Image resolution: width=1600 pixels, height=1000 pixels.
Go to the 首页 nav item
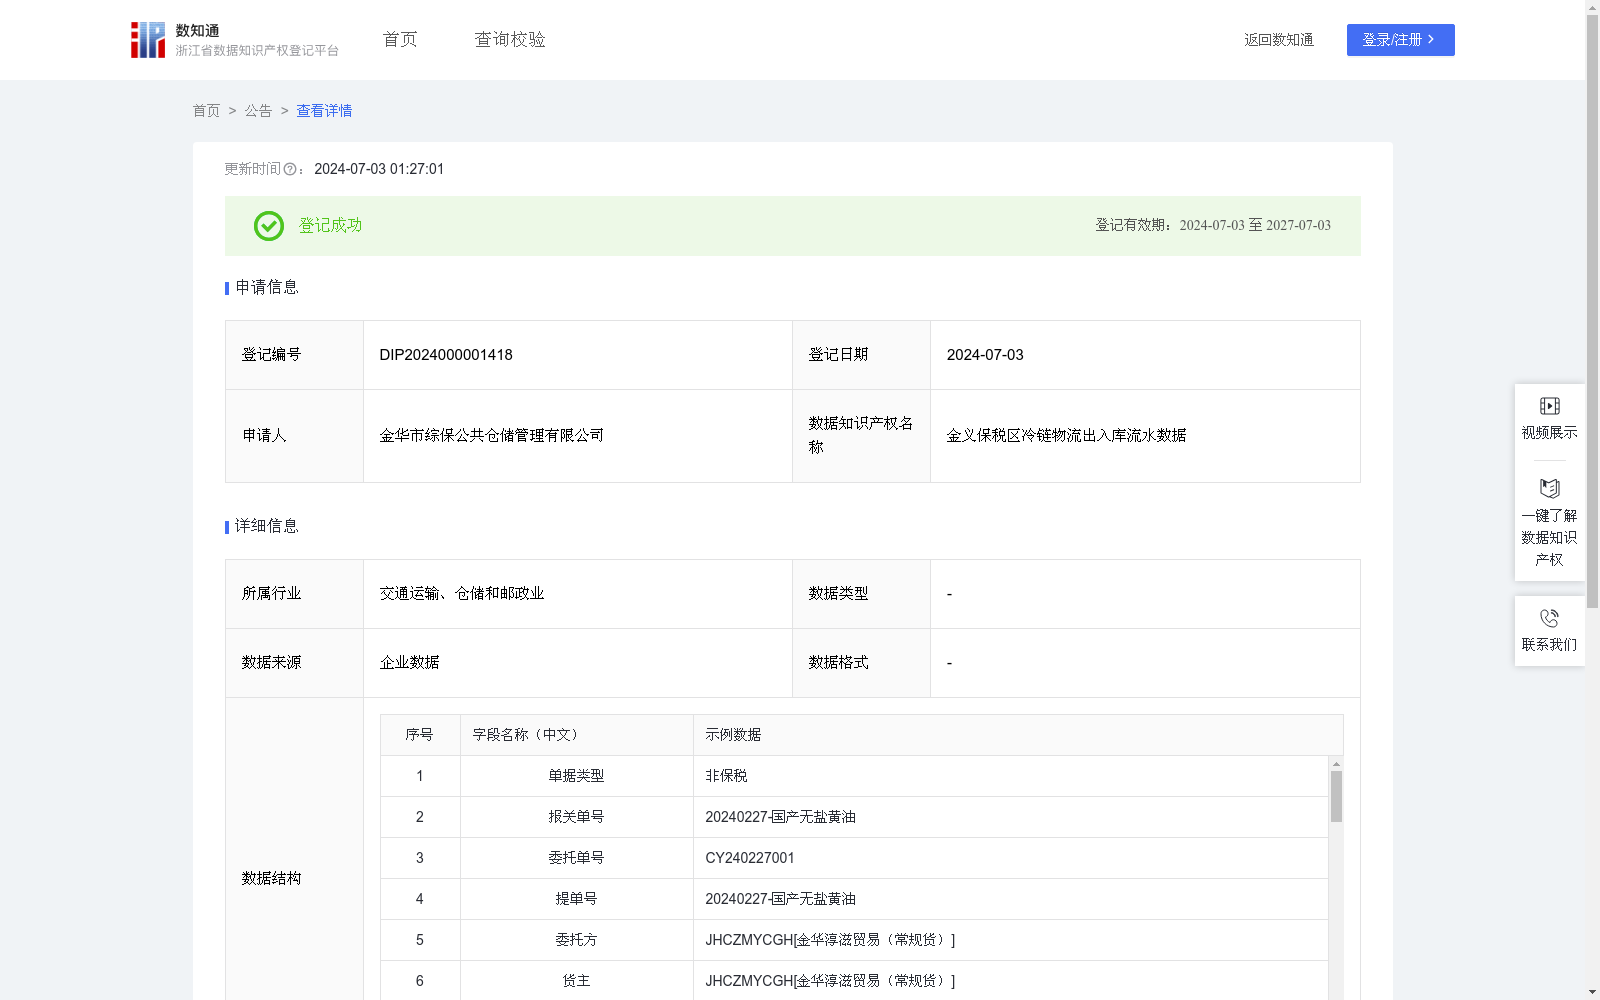coord(400,40)
